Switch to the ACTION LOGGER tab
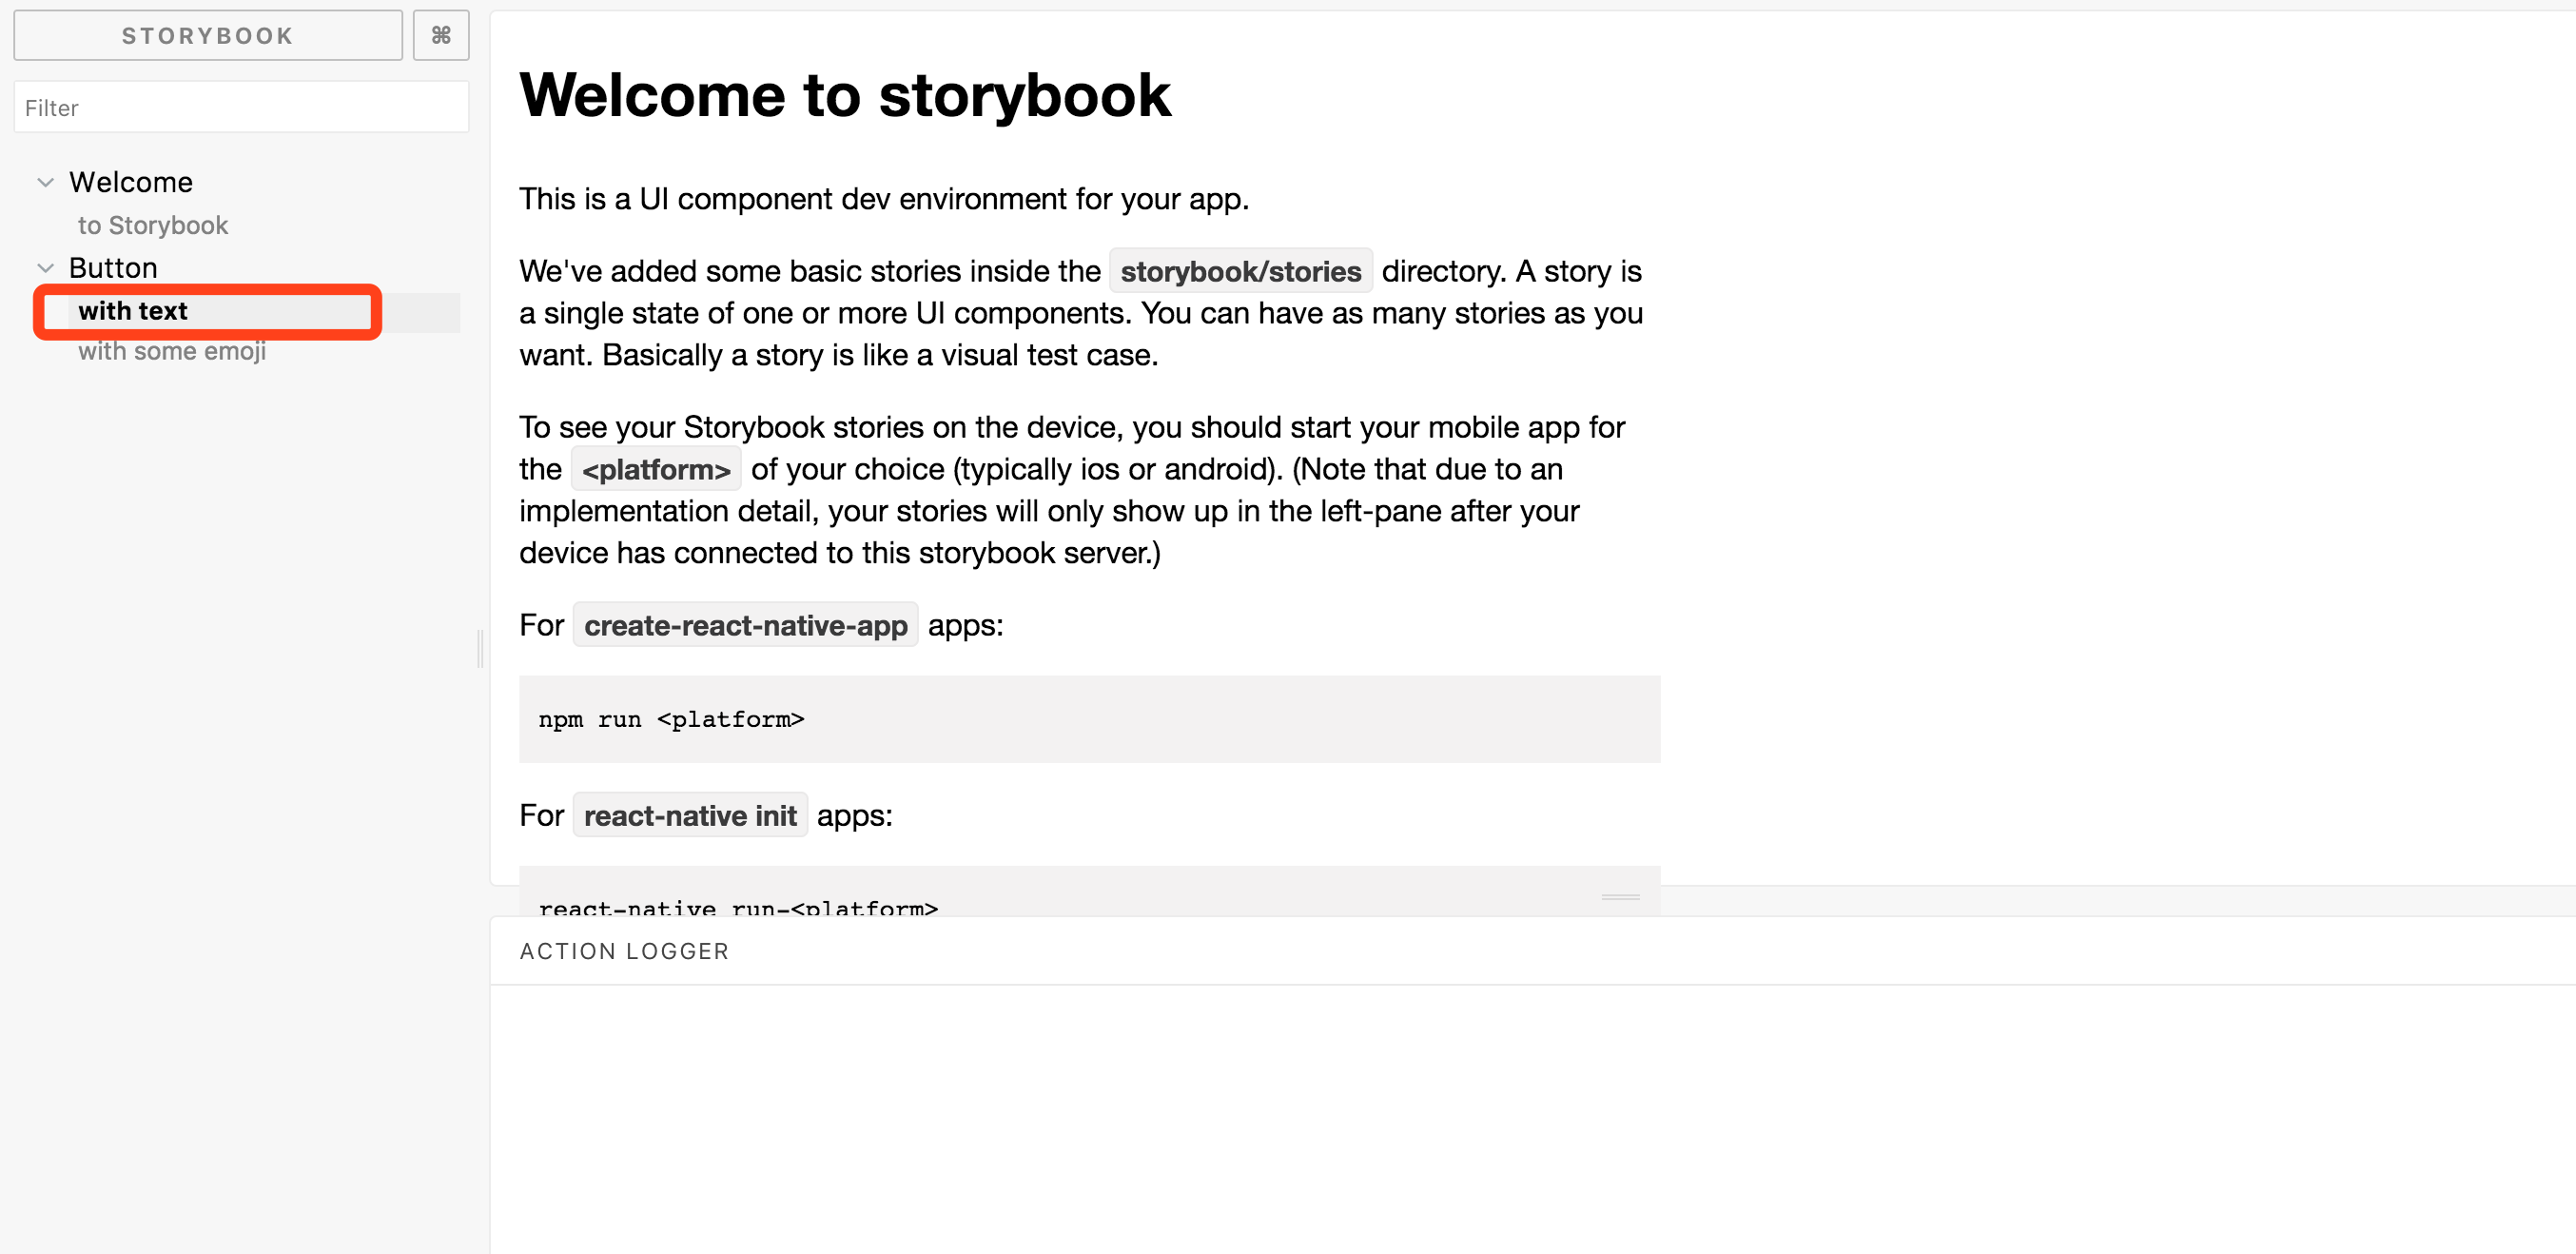2576x1254 pixels. pyautogui.click(x=624, y=950)
